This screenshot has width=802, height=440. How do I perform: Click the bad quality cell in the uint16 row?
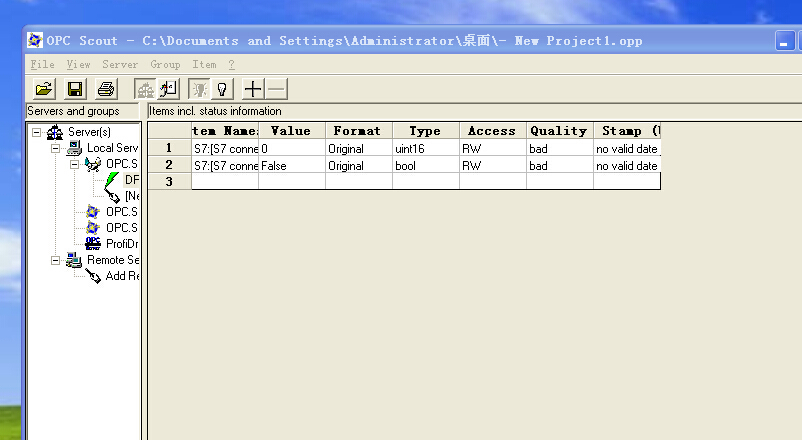(560, 148)
